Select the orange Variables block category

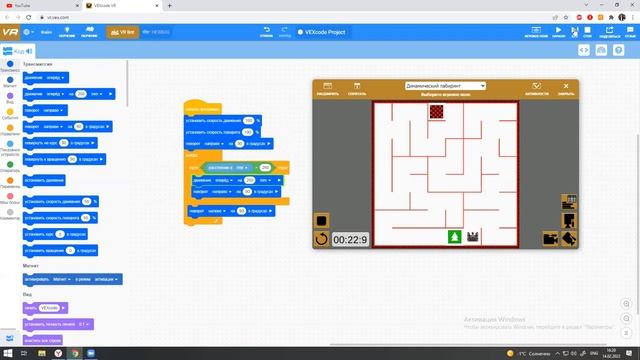(x=10, y=182)
